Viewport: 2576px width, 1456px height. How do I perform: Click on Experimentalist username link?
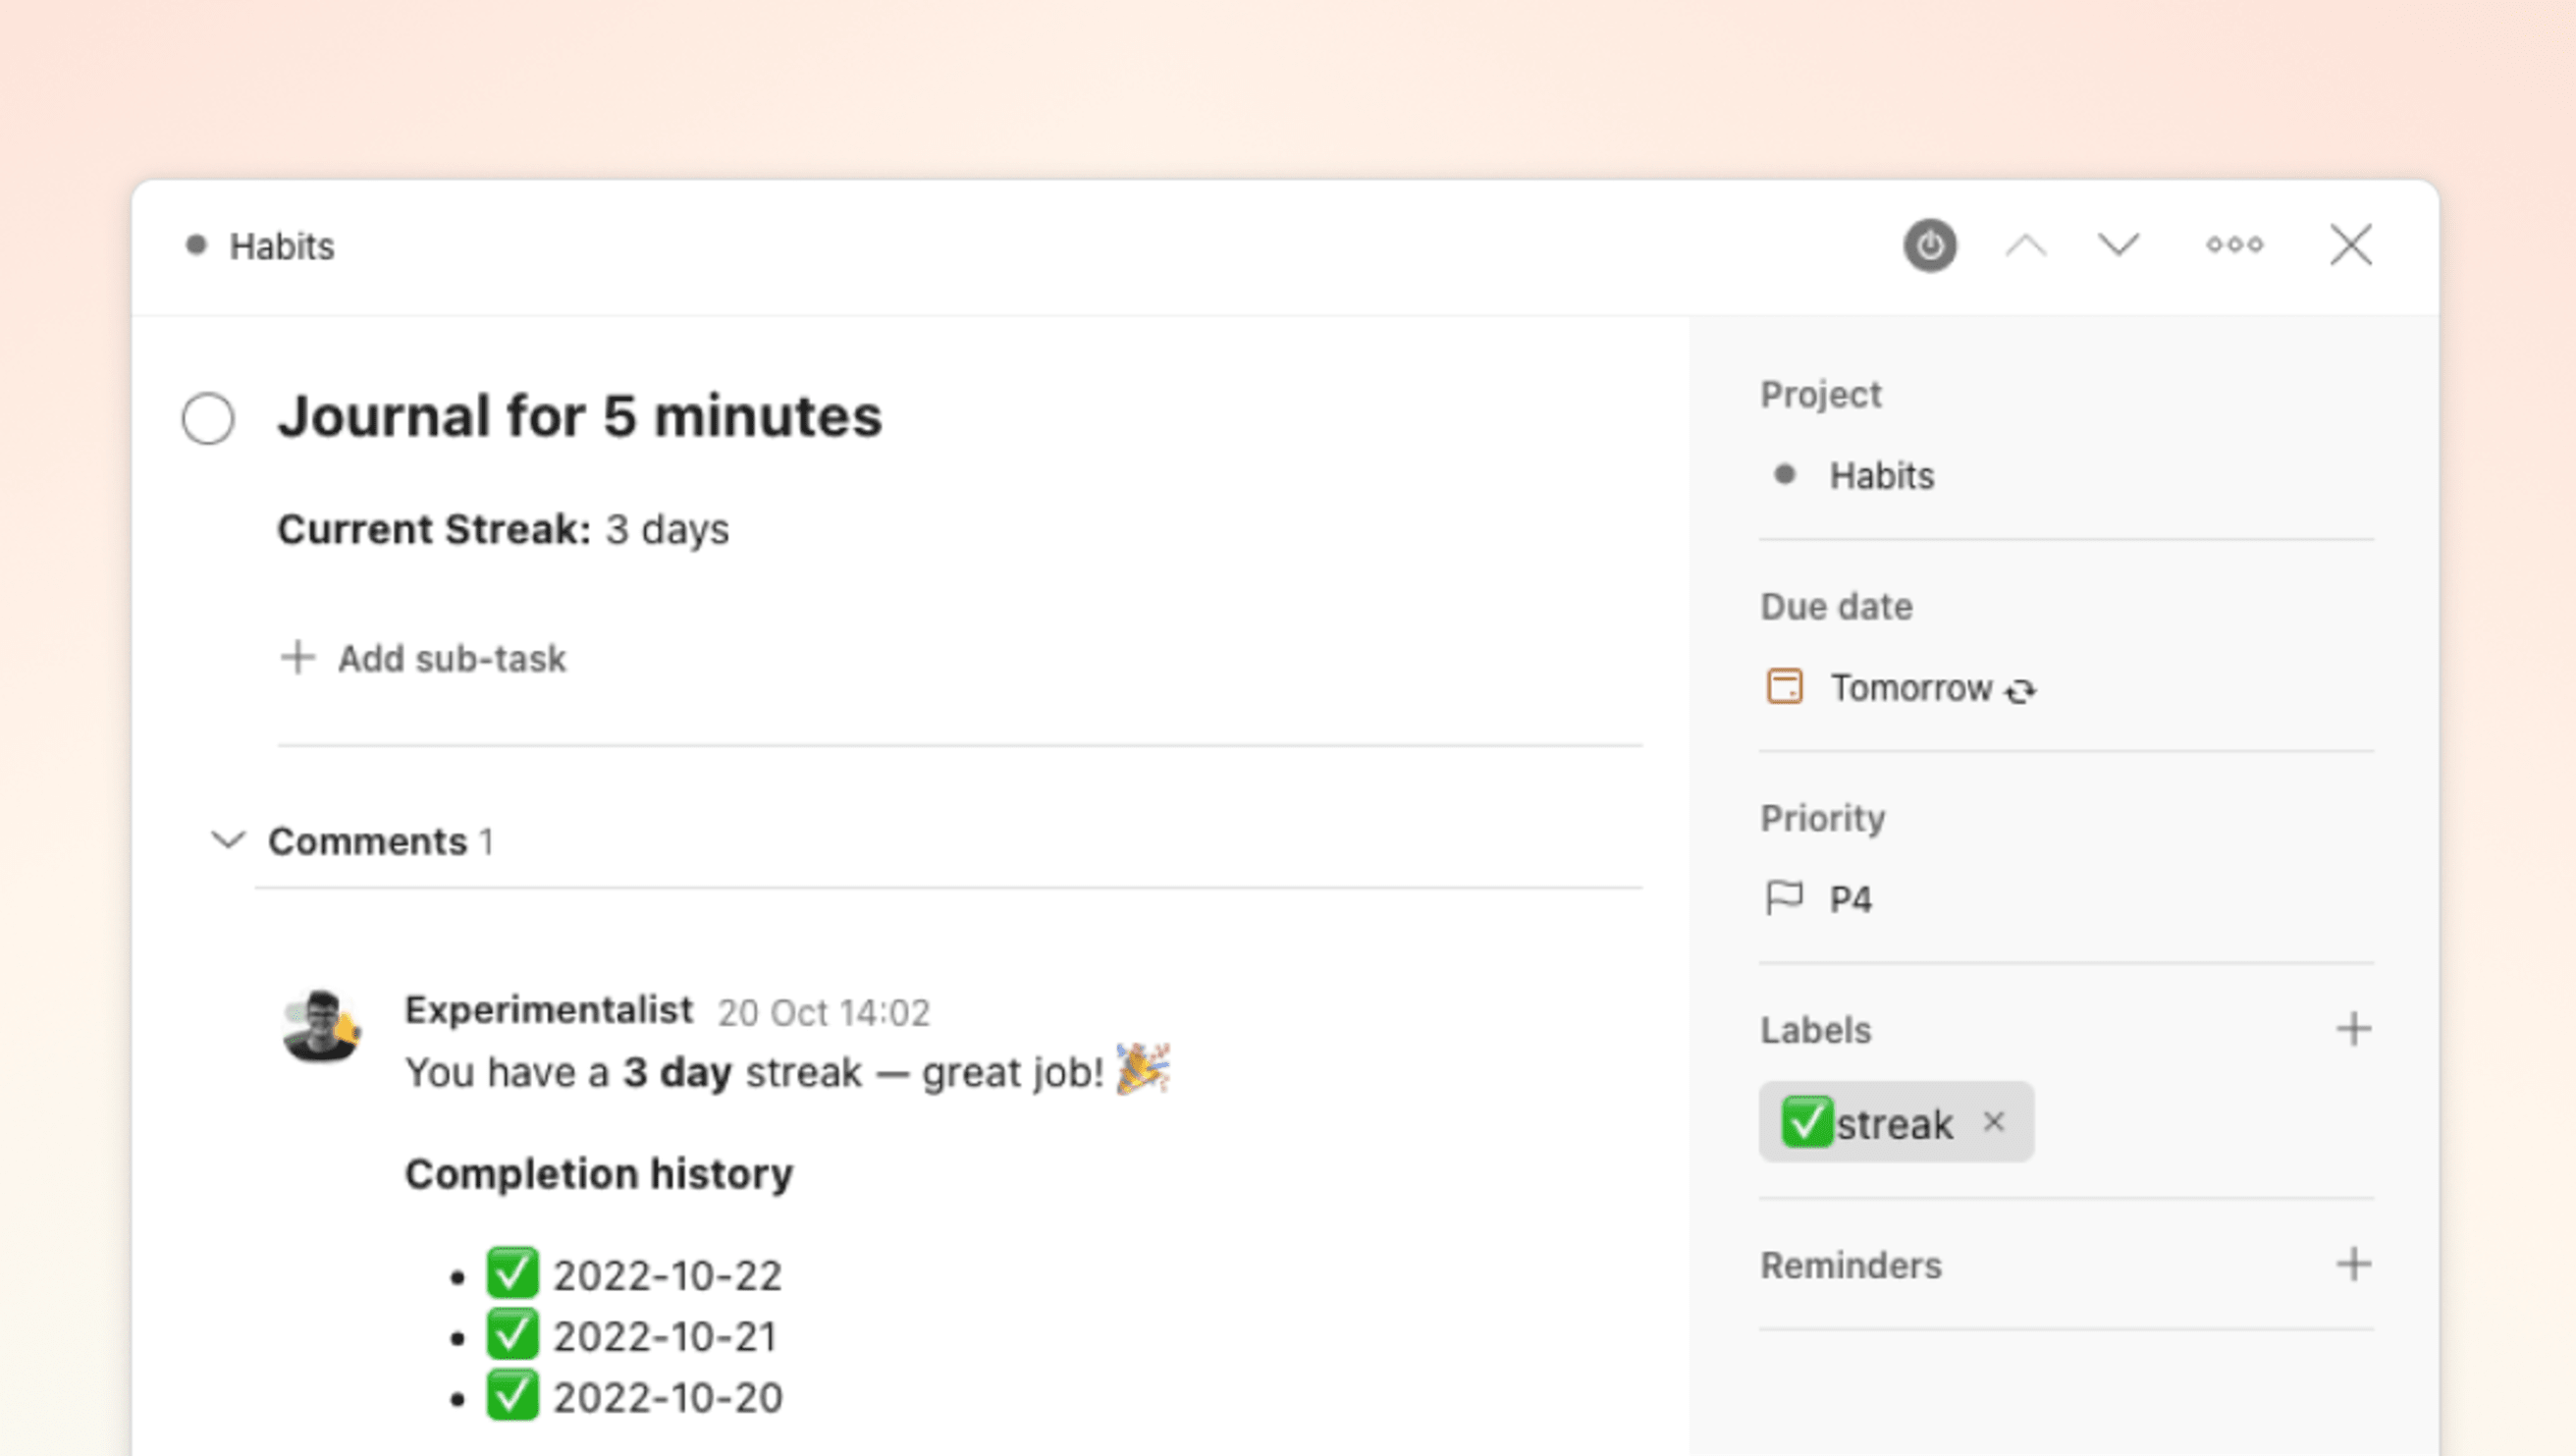[x=547, y=1010]
